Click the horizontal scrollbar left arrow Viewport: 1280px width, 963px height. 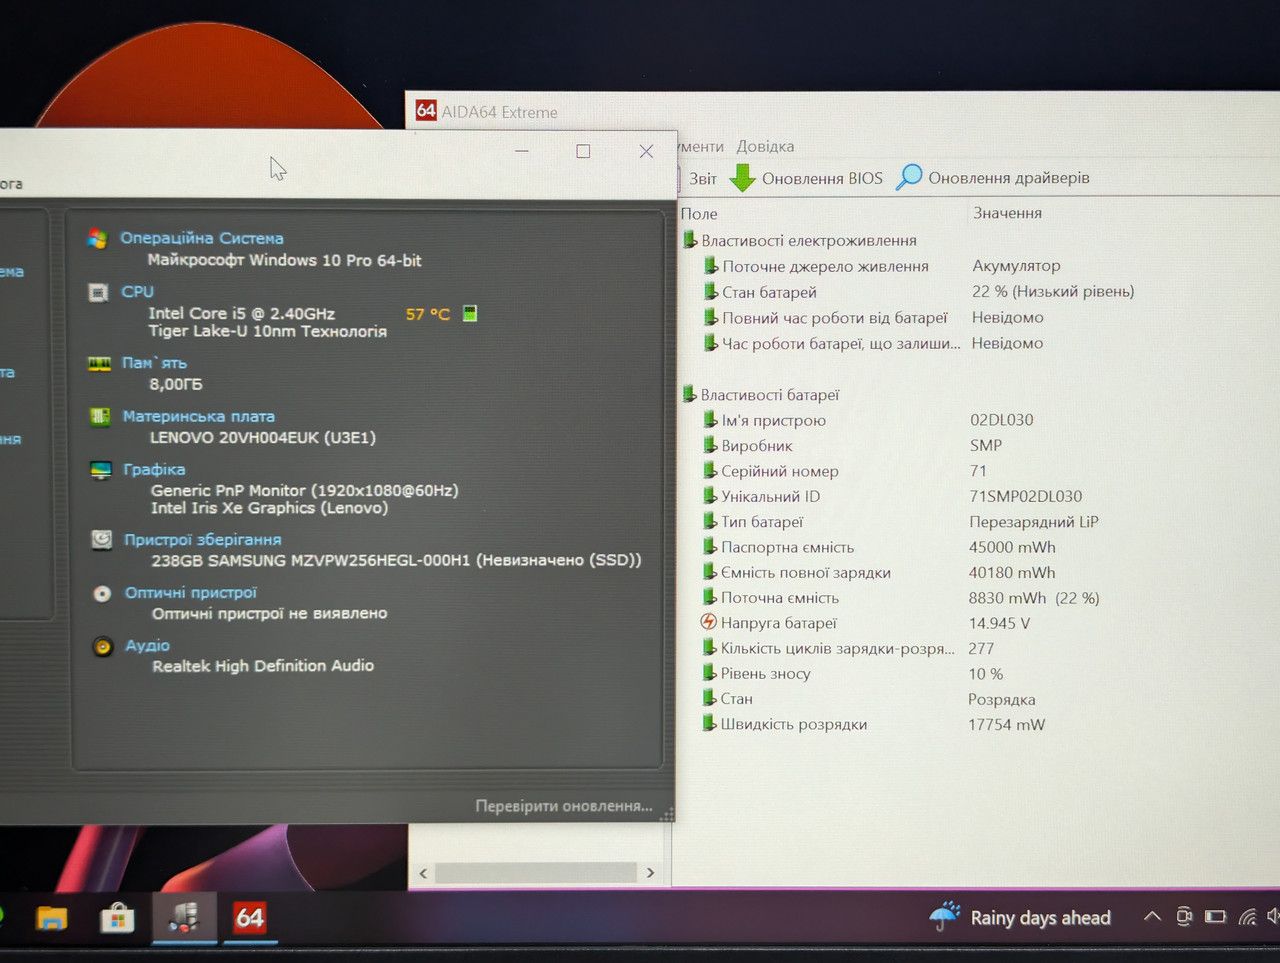(423, 873)
